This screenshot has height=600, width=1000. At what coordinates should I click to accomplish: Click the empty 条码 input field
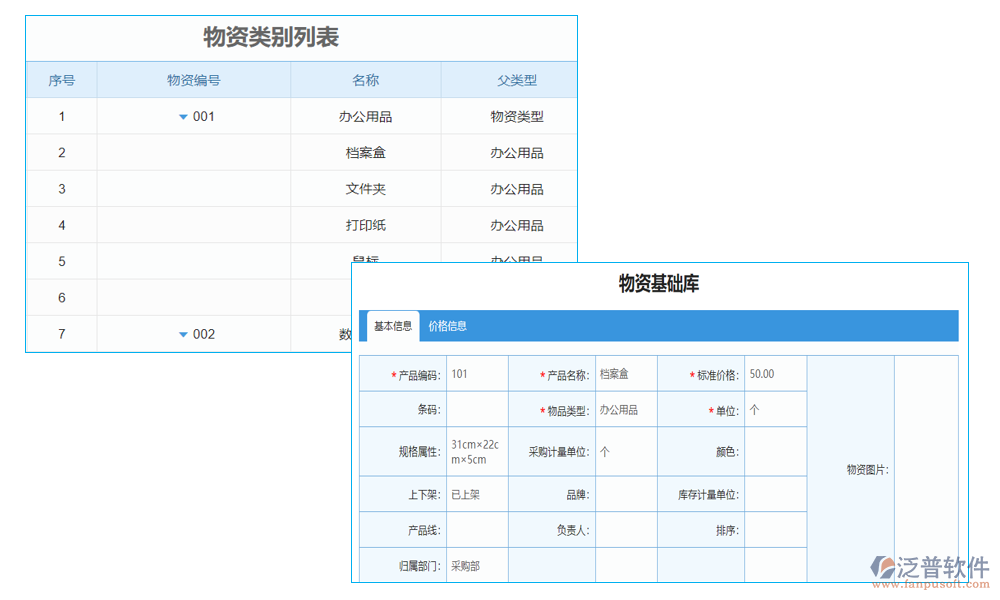477,409
